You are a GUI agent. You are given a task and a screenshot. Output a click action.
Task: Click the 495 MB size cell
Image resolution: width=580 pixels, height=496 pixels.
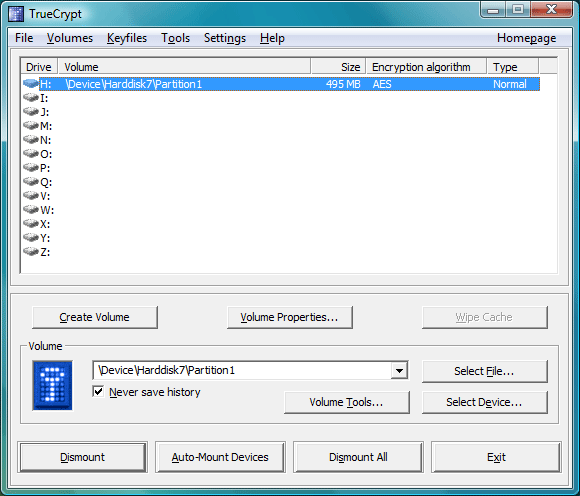click(343, 84)
